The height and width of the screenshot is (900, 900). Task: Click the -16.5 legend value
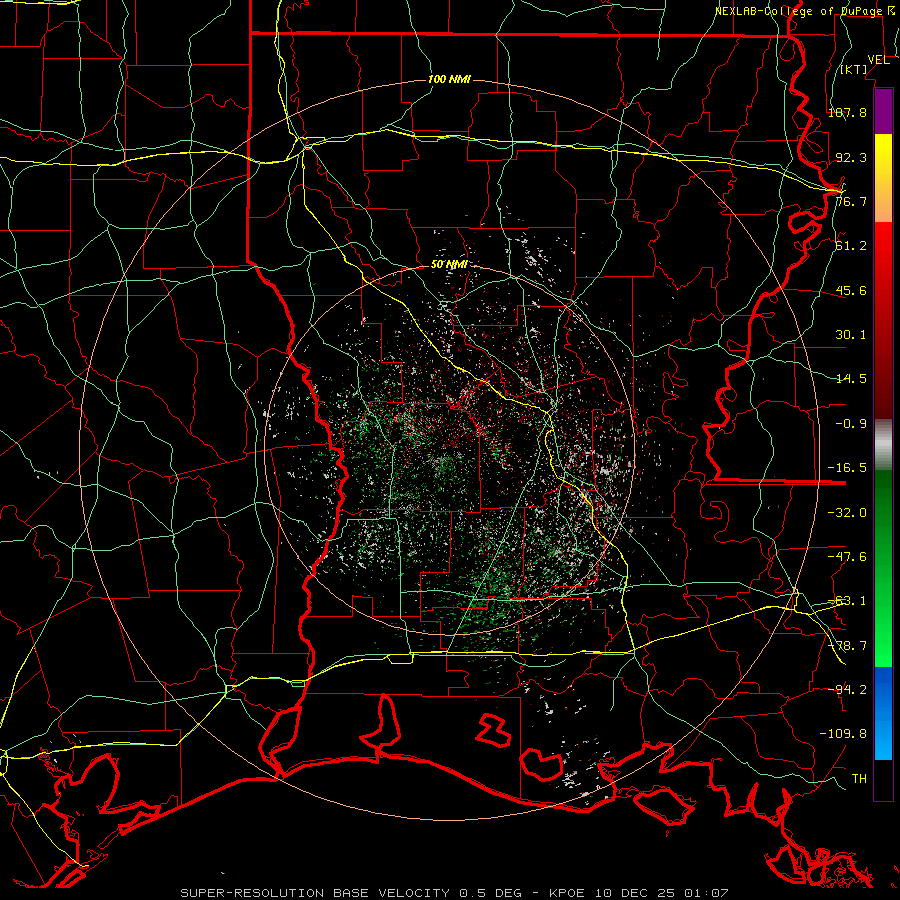point(847,468)
